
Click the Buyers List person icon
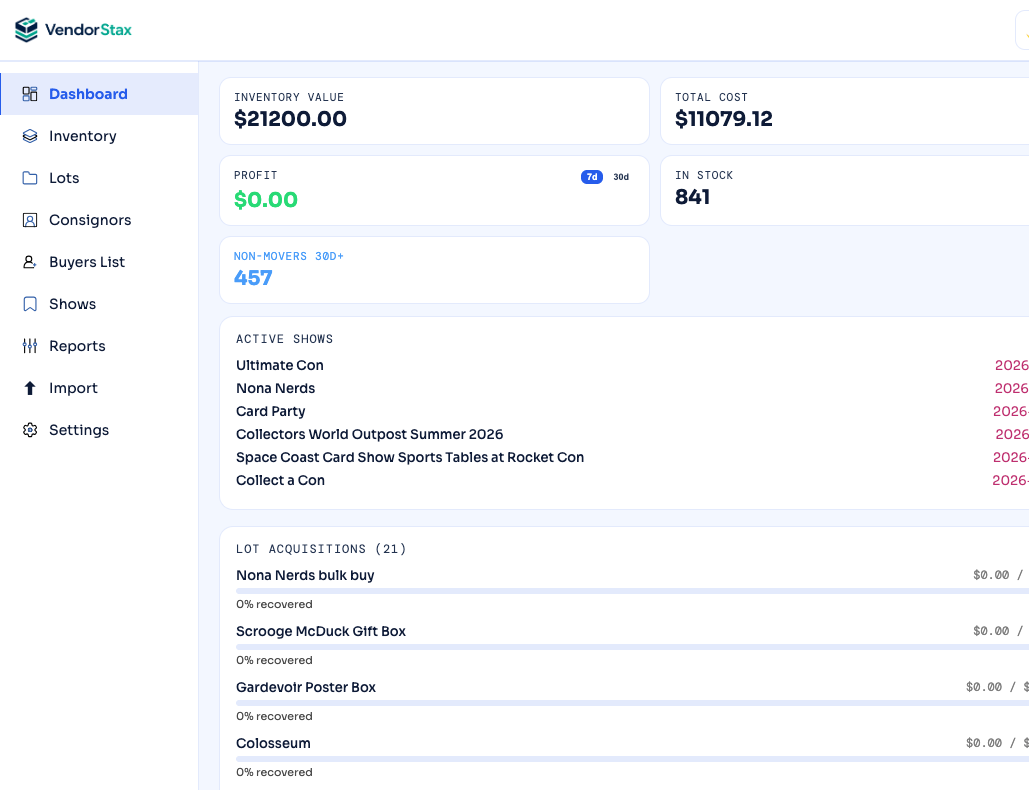tap(30, 262)
